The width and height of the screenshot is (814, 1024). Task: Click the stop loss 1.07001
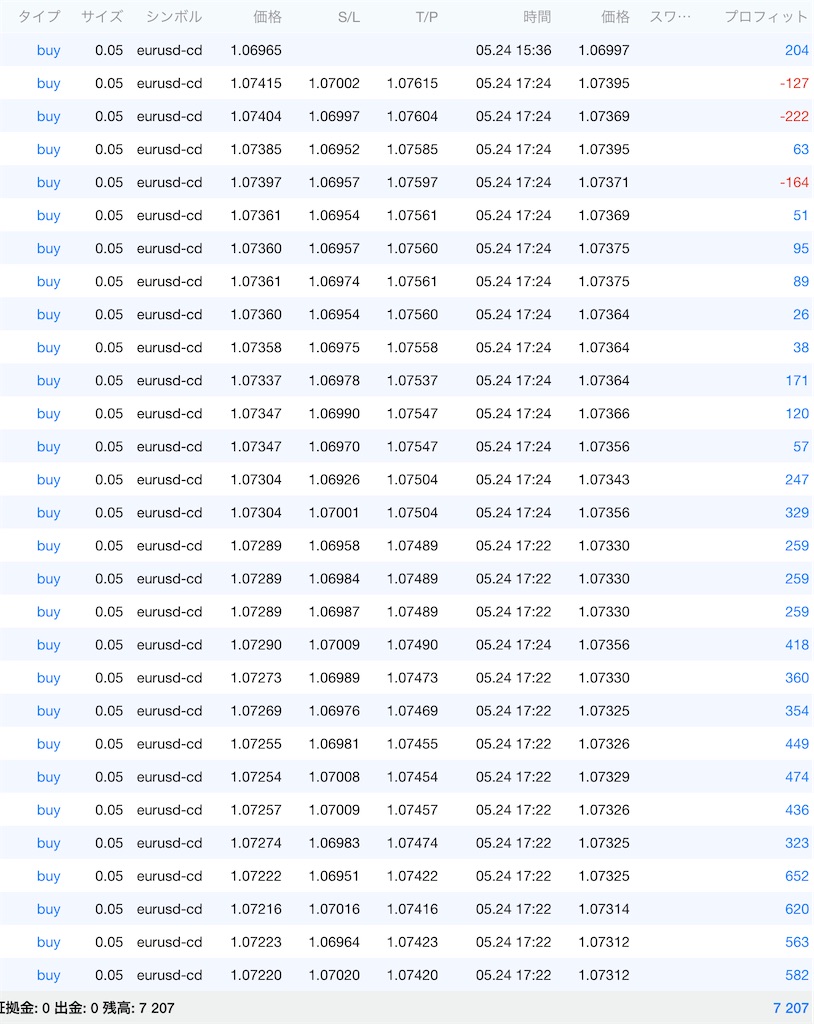tap(334, 513)
